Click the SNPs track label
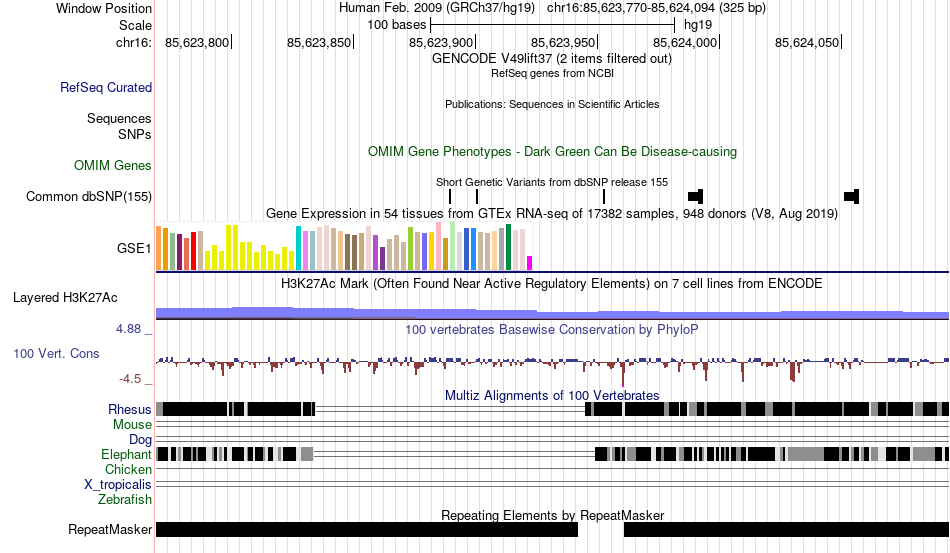The width and height of the screenshot is (950, 553). click(x=135, y=134)
